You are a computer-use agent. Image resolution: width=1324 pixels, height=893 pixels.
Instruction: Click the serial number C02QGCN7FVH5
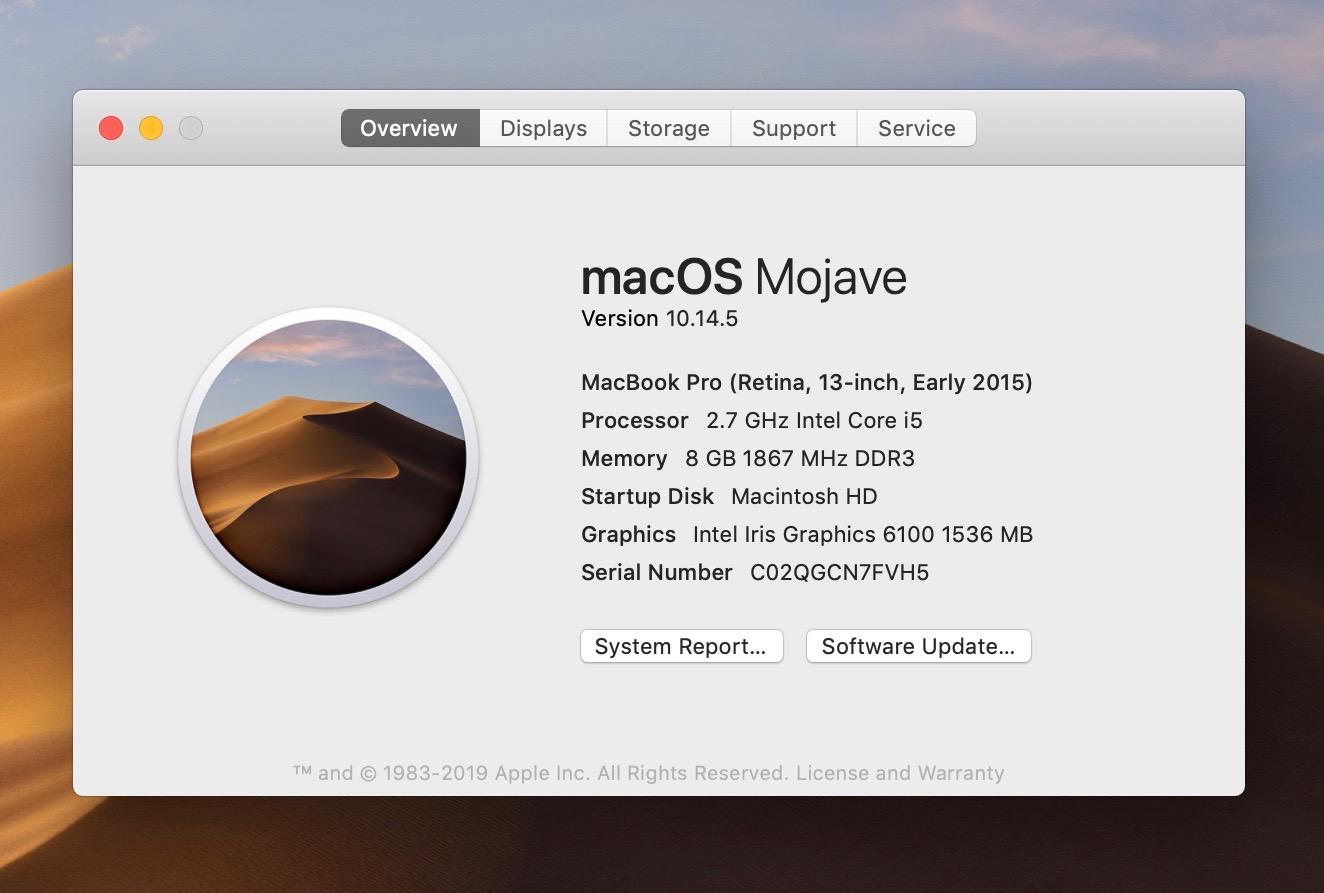839,573
